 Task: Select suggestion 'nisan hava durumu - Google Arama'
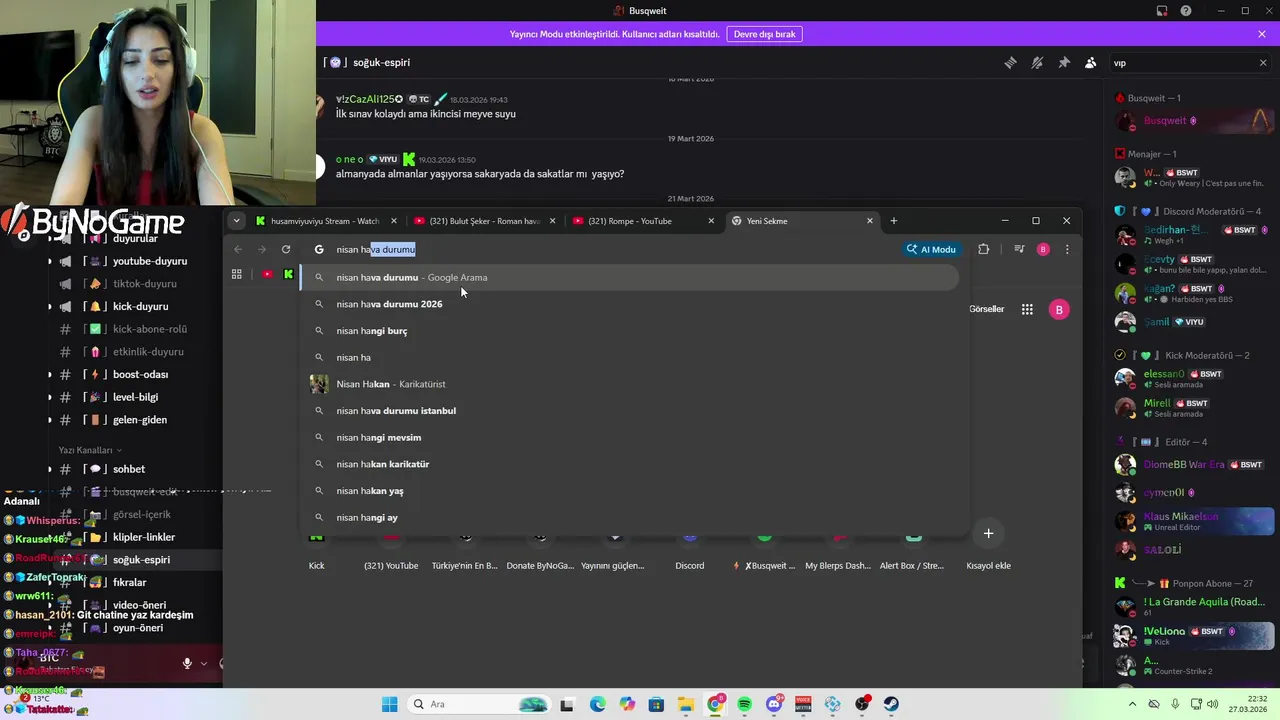[x=630, y=277]
